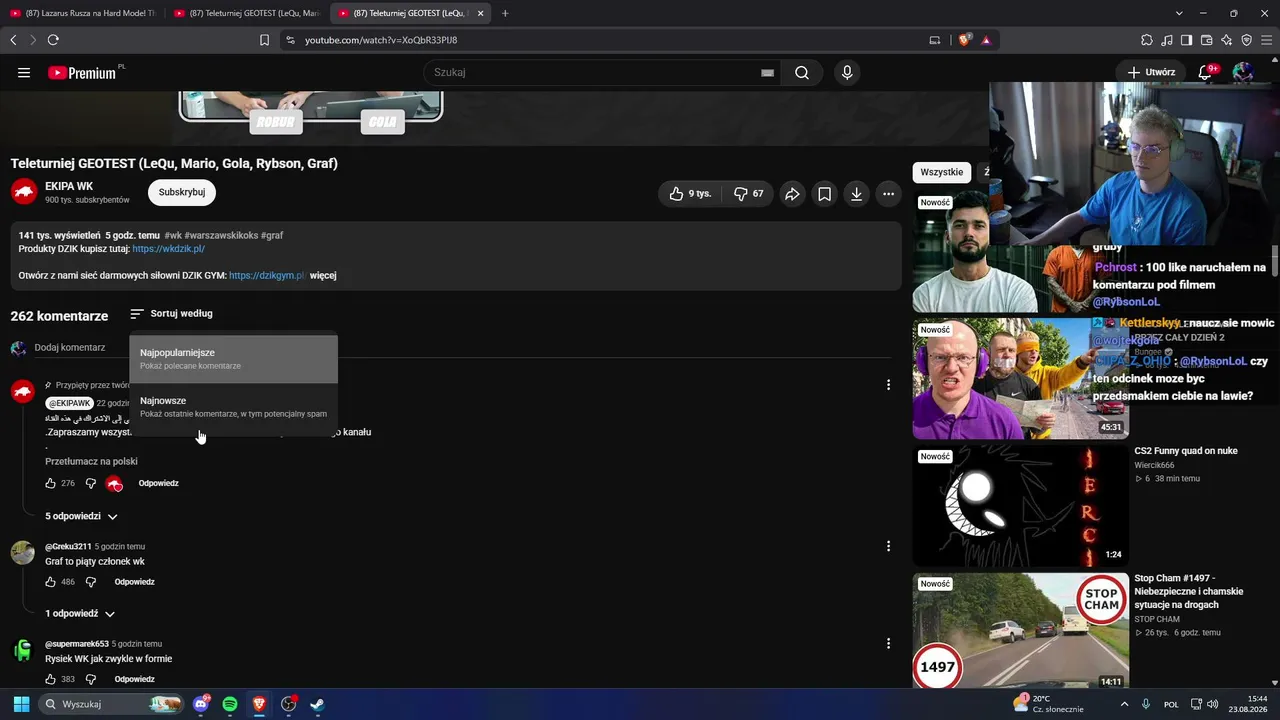
Task: Open Steam from the taskbar
Action: [317, 704]
